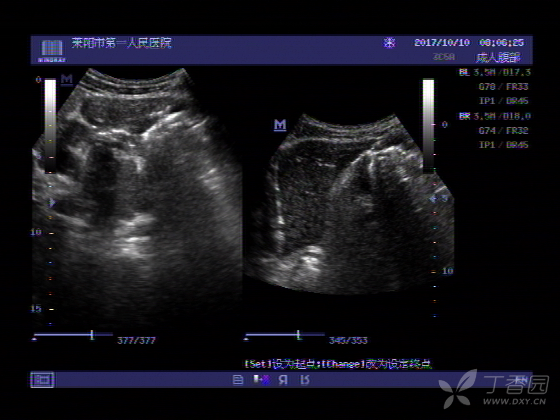Click the start triangle of the left cine bar

tap(35, 339)
